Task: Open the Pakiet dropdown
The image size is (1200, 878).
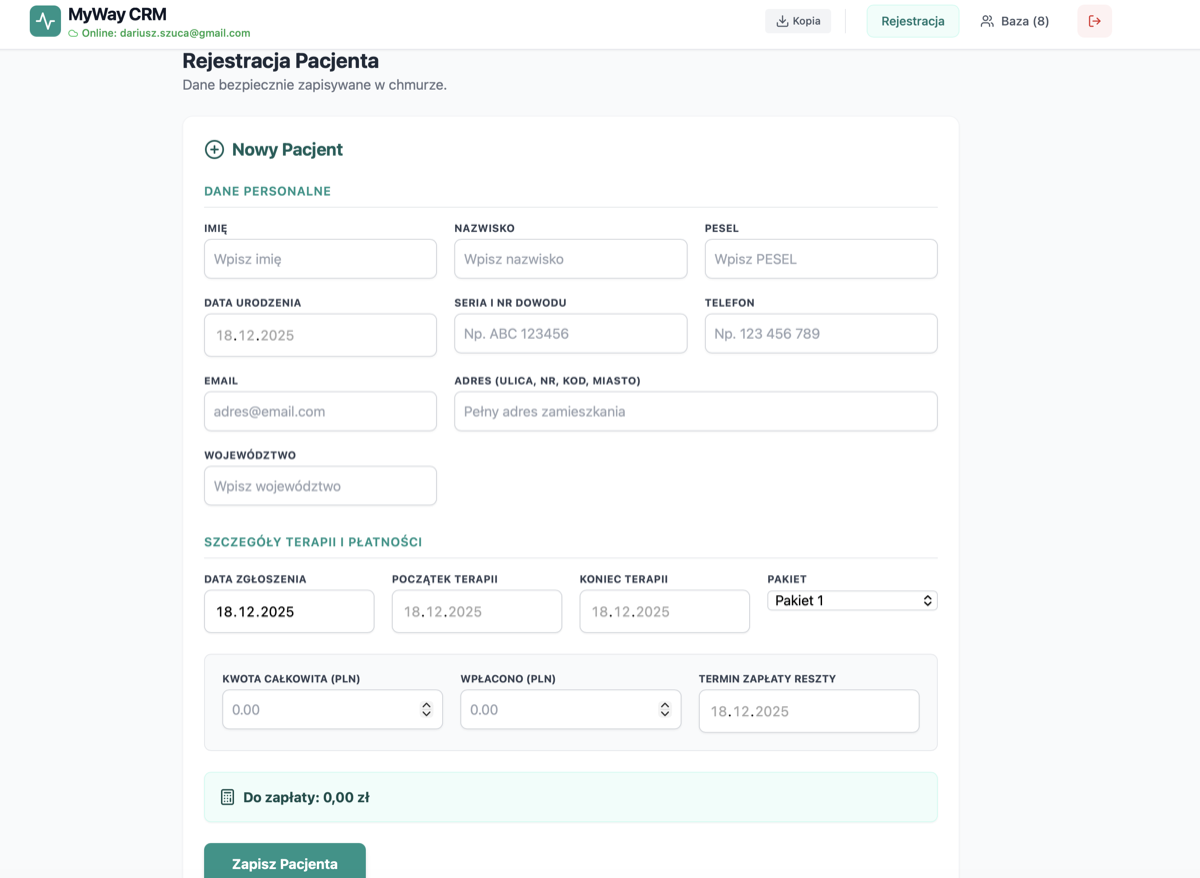Action: (x=851, y=600)
